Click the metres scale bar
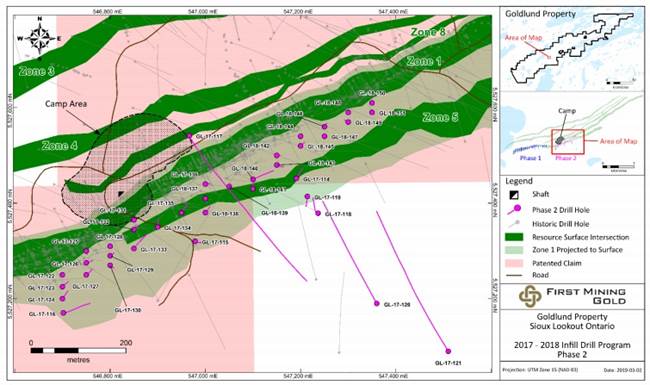This screenshot has width=650, height=385. coord(78,351)
